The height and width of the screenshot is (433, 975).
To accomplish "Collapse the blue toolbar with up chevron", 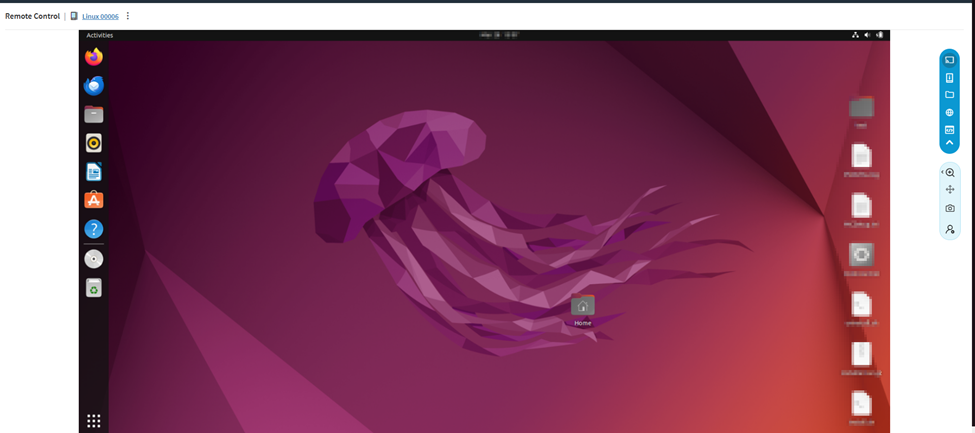I will point(949,144).
